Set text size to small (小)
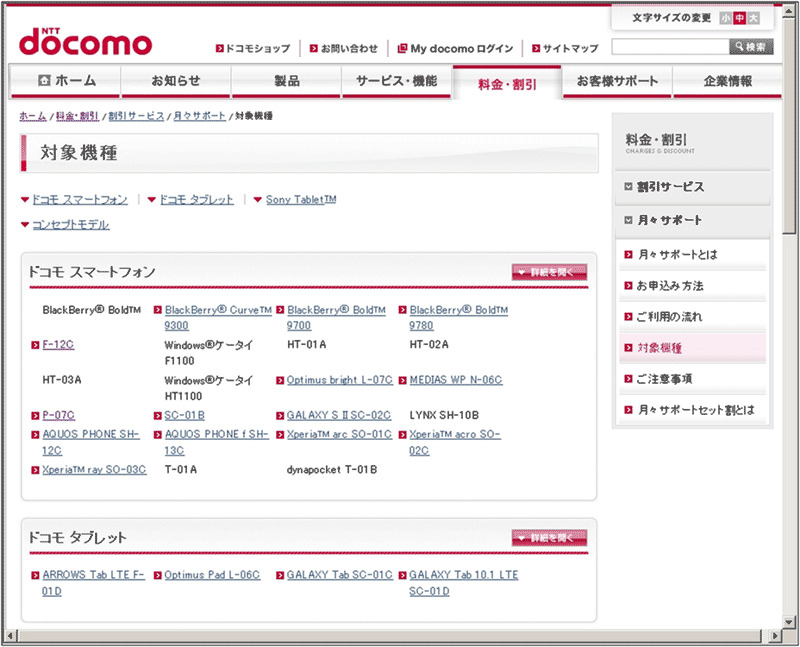The height and width of the screenshot is (647, 800). coord(726,18)
